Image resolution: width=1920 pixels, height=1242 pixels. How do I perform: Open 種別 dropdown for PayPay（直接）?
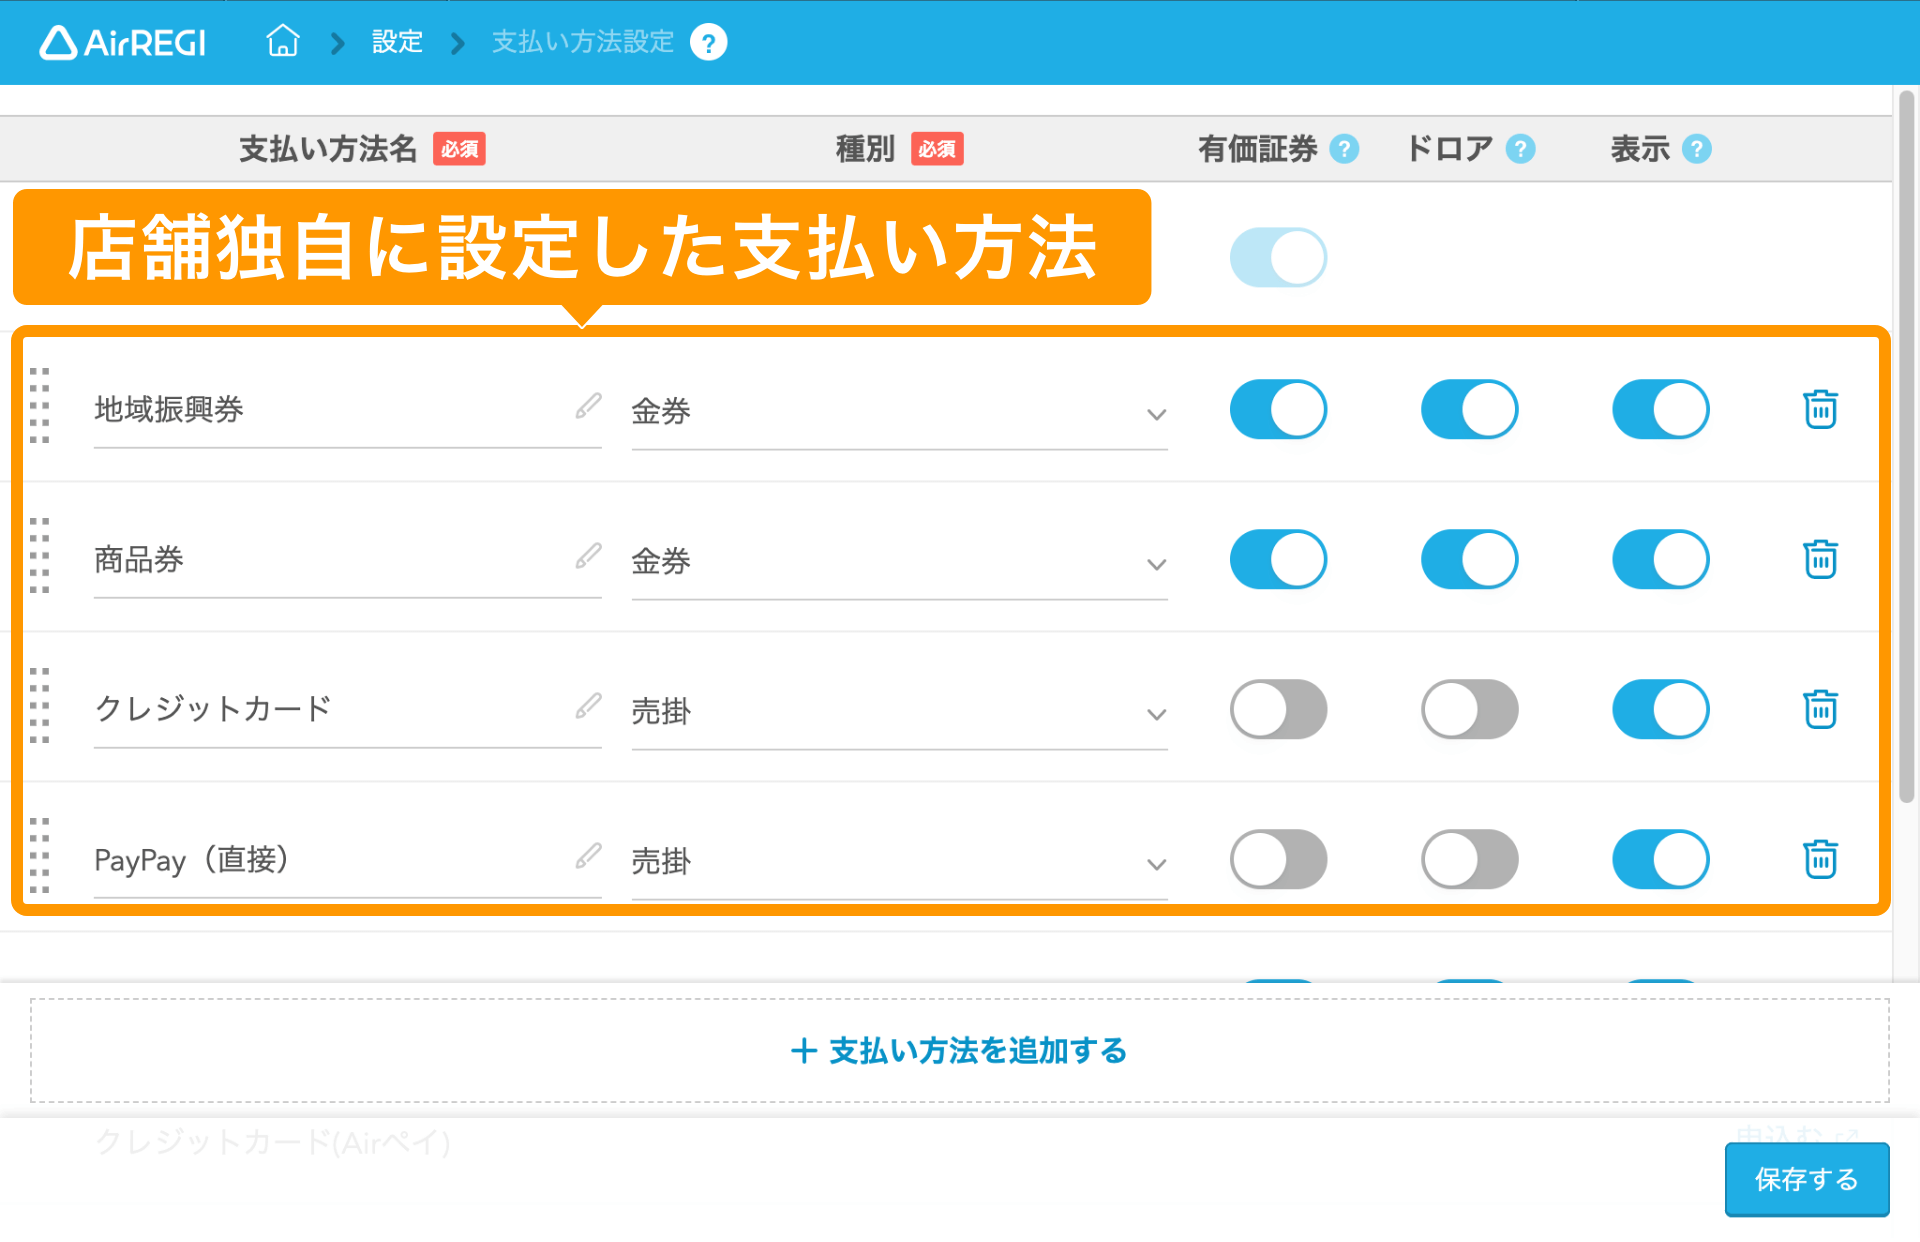(x=900, y=862)
